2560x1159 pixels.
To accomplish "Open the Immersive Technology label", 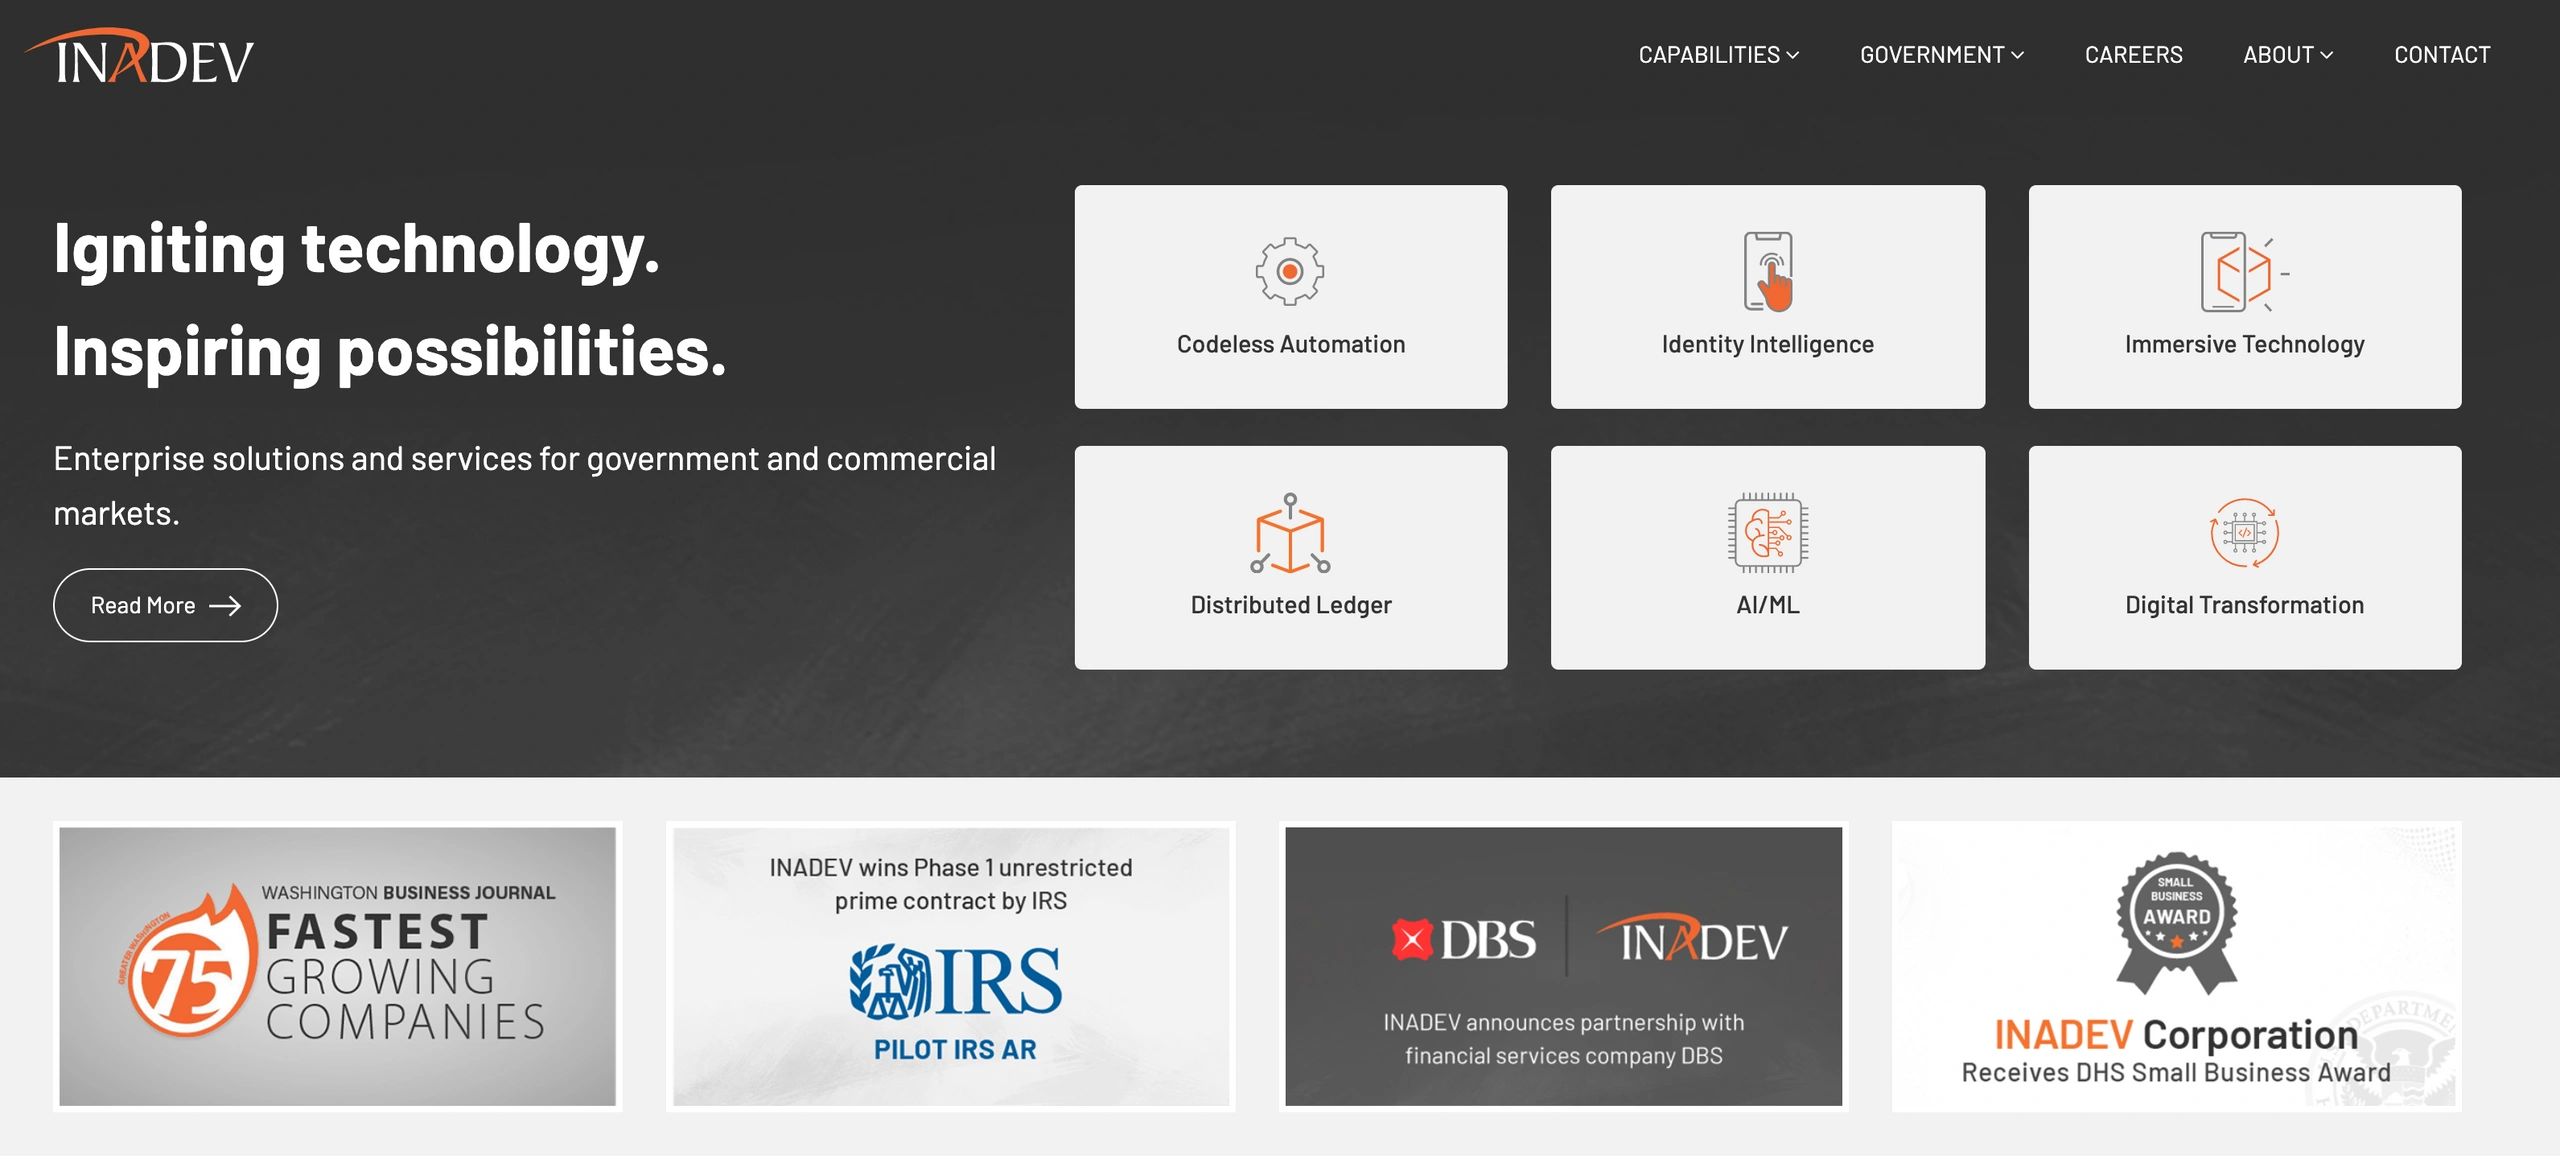I will click(2244, 345).
